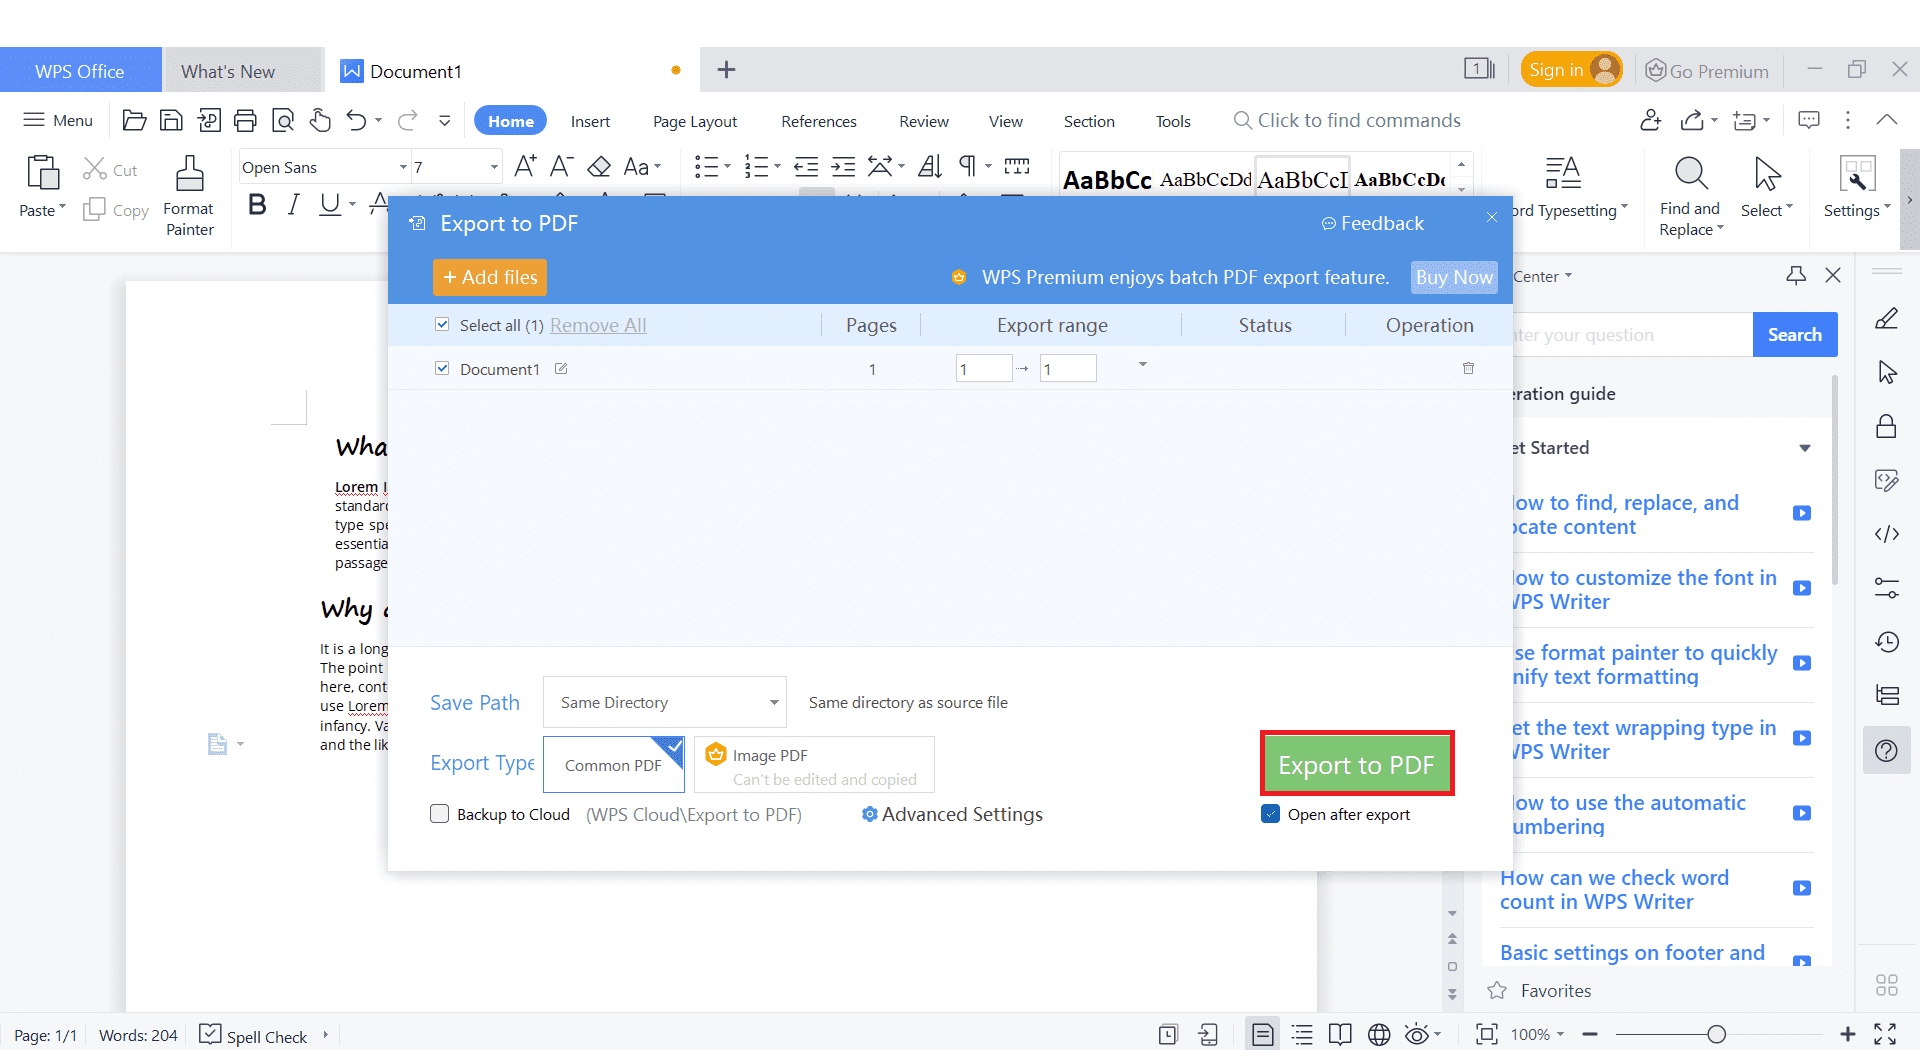The height and width of the screenshot is (1050, 1922).
Task: Uncheck the Document1 checkbox
Action: point(442,368)
